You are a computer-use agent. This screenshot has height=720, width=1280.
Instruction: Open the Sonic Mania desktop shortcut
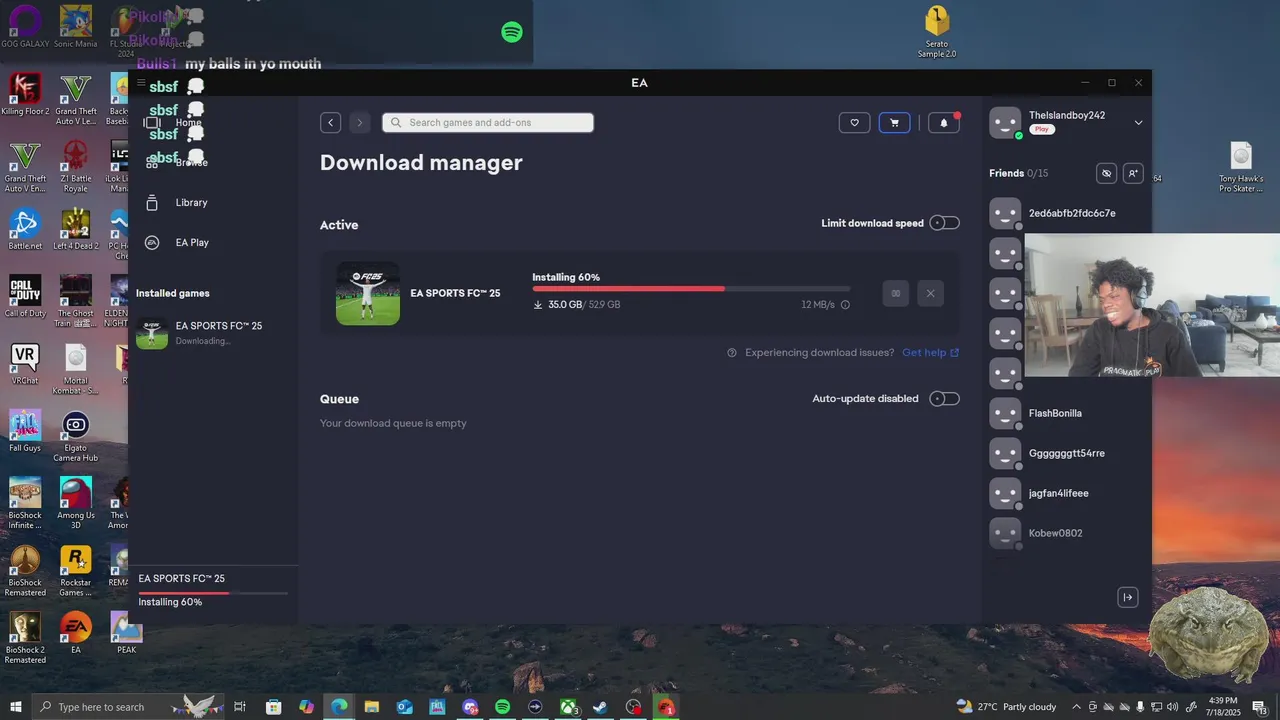(x=76, y=27)
